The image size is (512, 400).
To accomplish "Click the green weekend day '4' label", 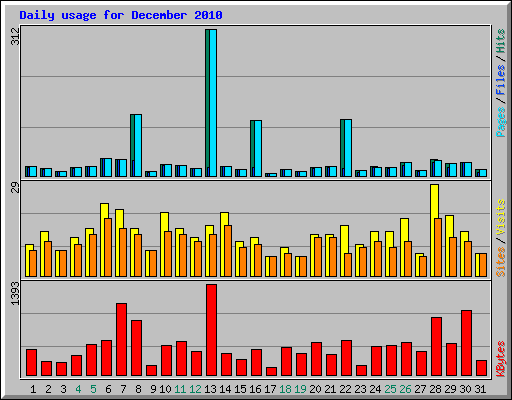I will (78, 389).
